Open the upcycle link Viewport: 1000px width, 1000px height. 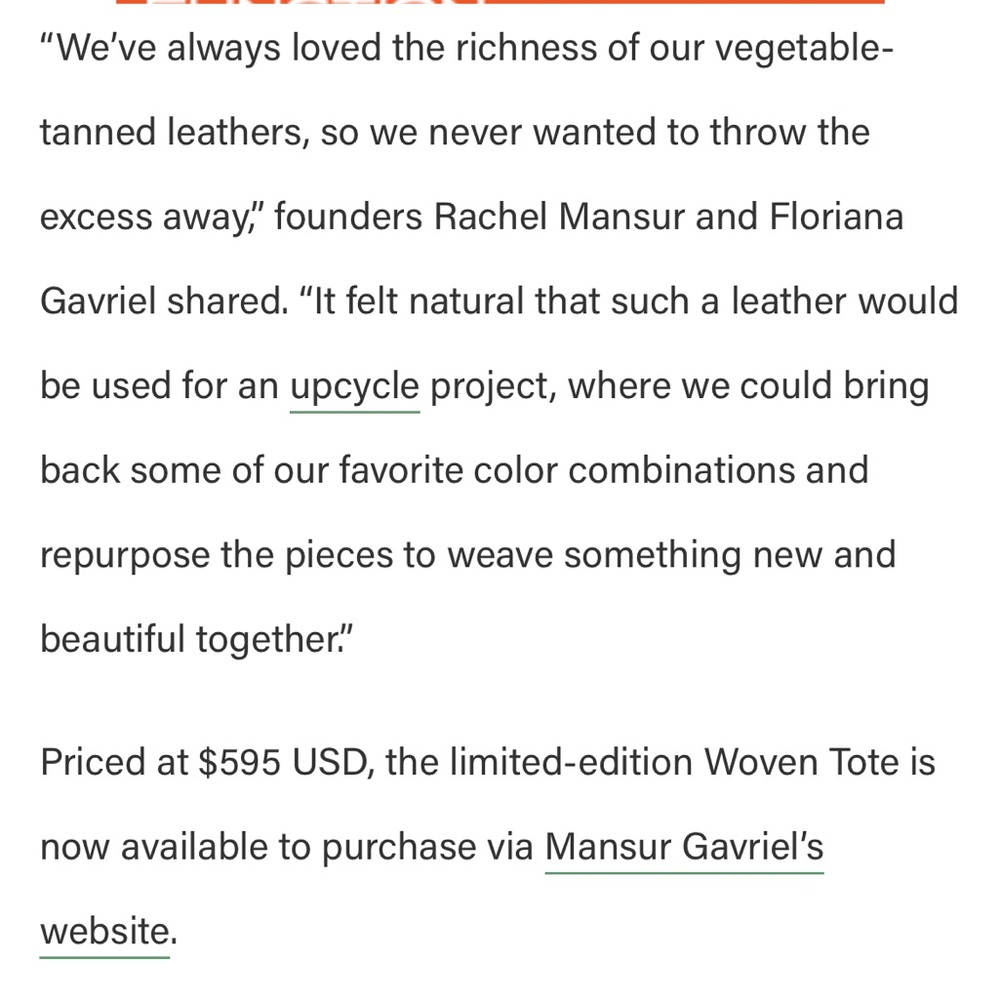click(354, 386)
